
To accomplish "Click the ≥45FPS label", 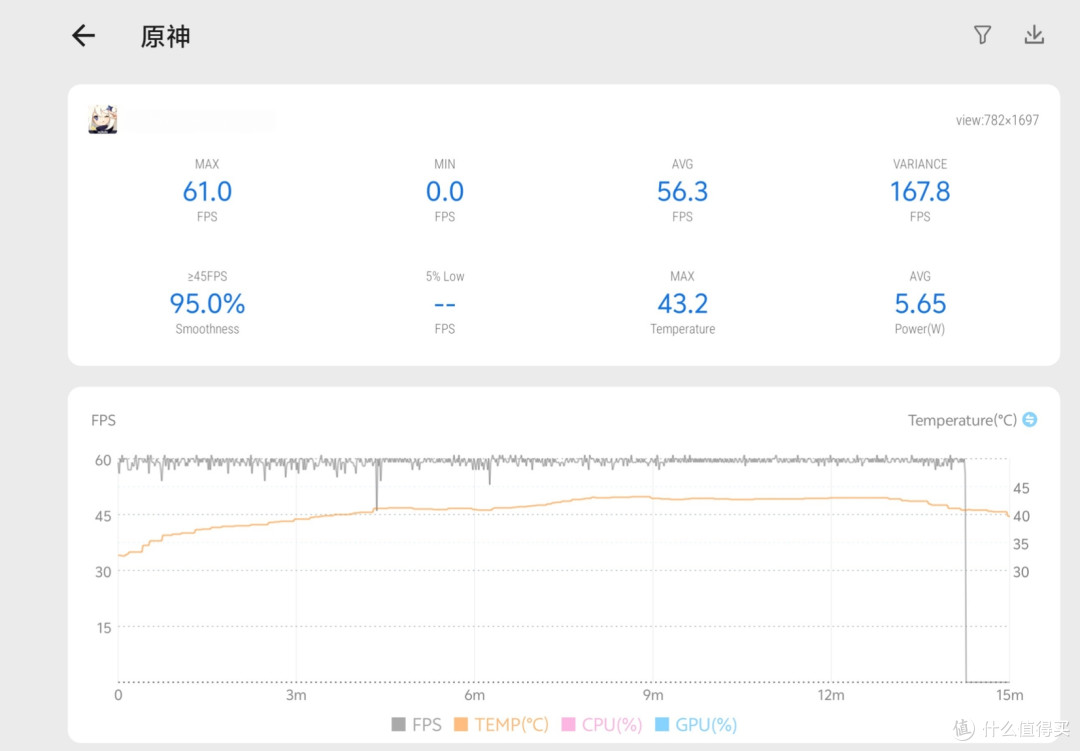I will pos(207,276).
